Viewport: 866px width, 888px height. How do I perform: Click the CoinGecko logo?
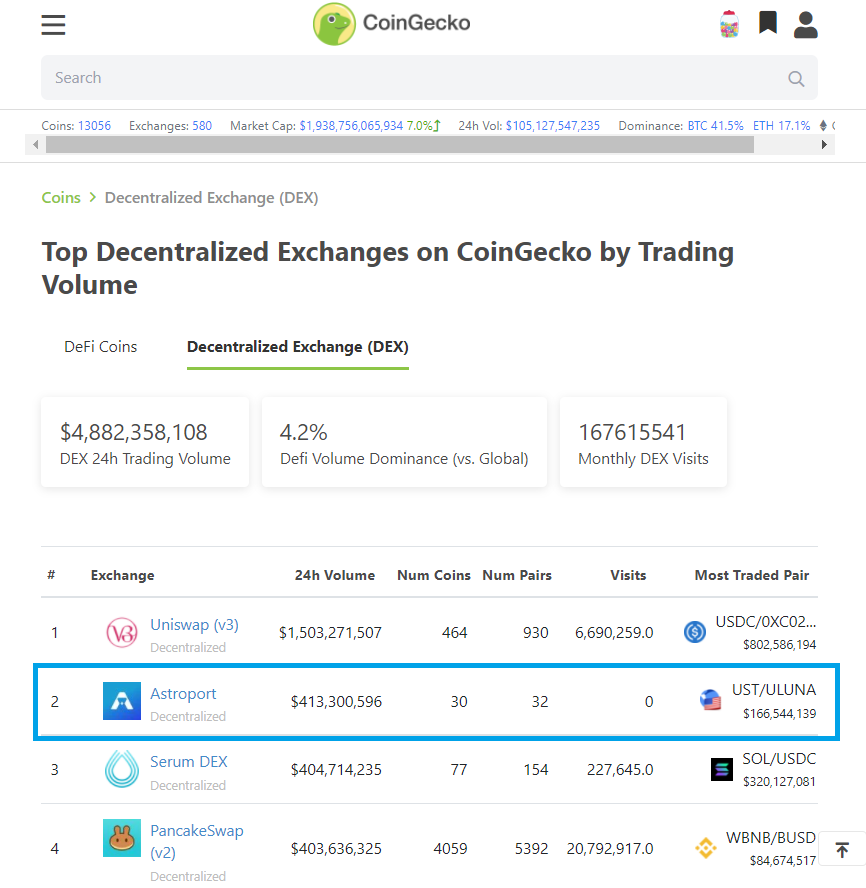point(391,24)
